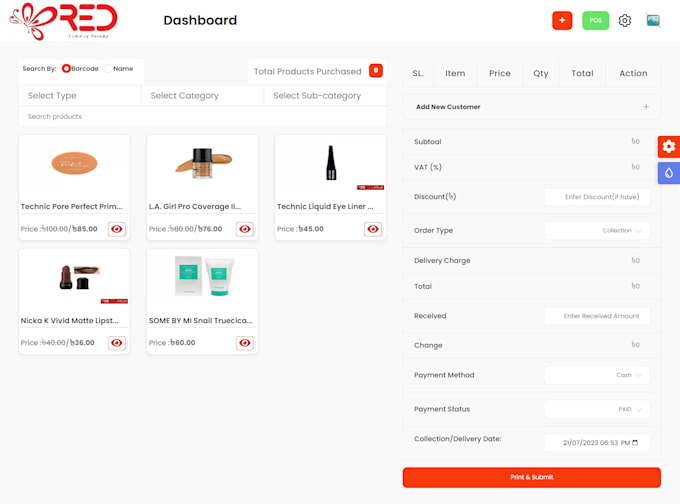Open calendar icon in delivery date field
Viewport: 680px width, 504px height.
(635, 442)
